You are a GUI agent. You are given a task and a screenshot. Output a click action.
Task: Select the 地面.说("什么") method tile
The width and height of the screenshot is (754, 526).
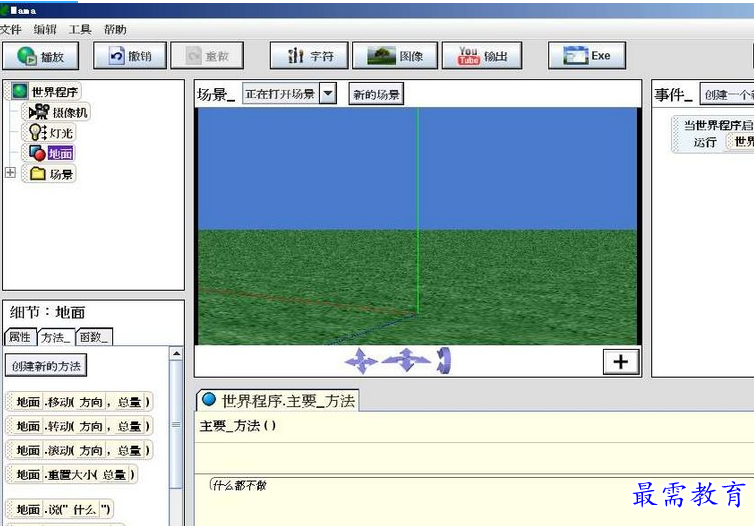click(60, 509)
